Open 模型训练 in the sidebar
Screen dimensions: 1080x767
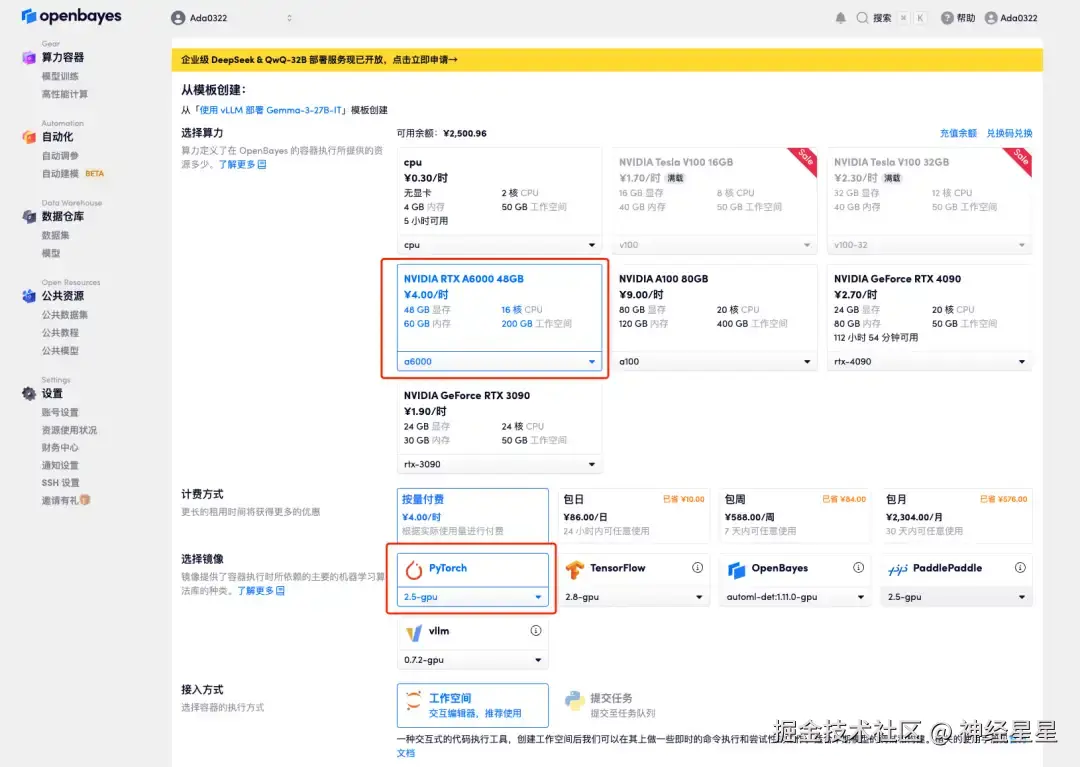tap(60, 76)
